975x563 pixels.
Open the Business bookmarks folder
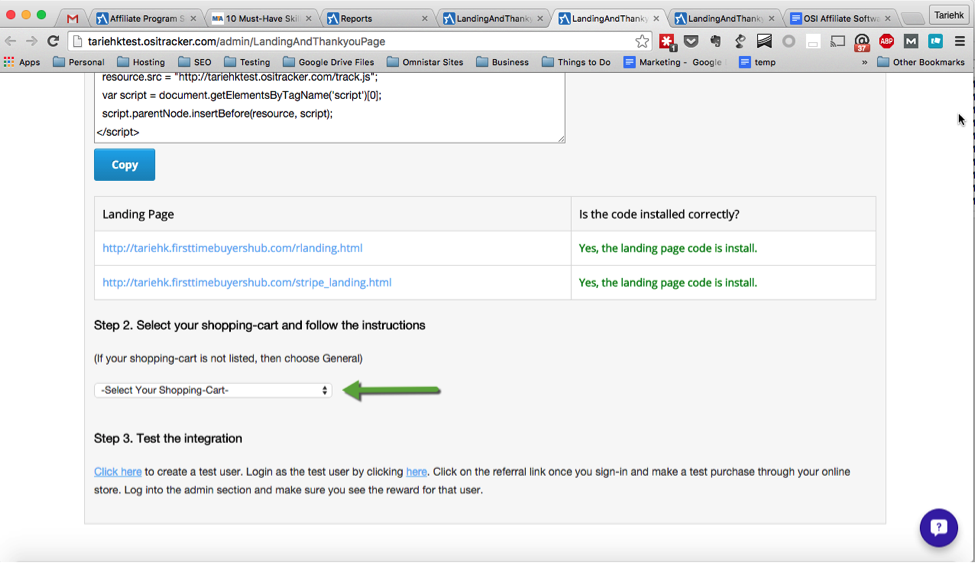point(502,62)
